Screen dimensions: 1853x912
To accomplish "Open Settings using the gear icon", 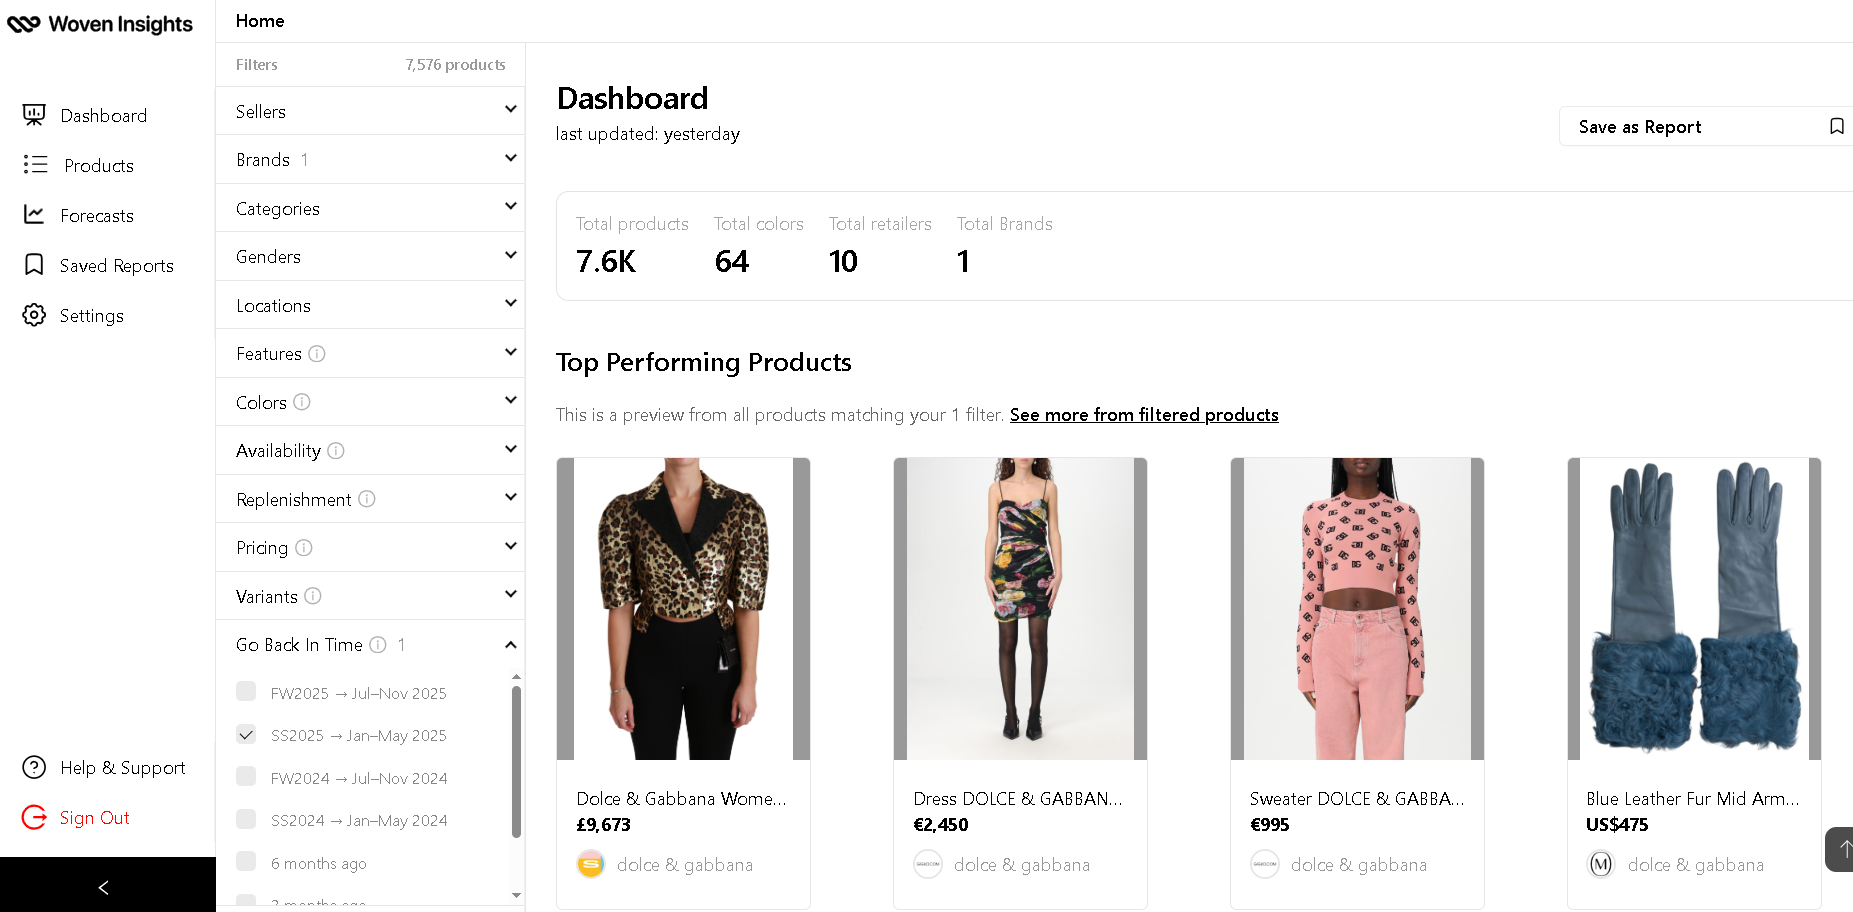I will (x=34, y=315).
